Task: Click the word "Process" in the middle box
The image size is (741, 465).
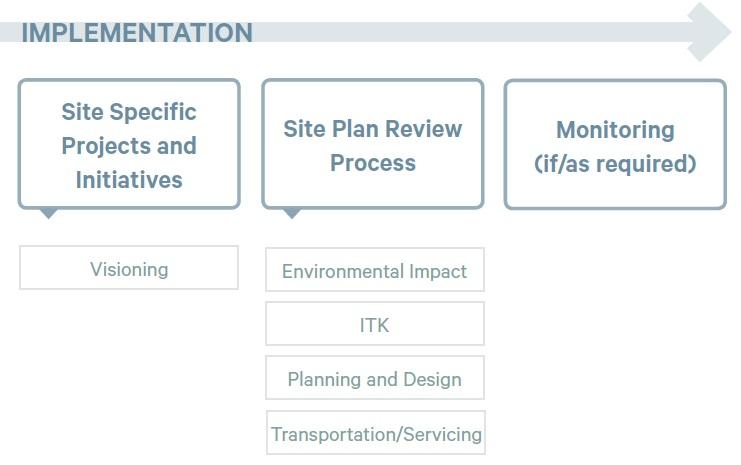Action: pos(373,162)
